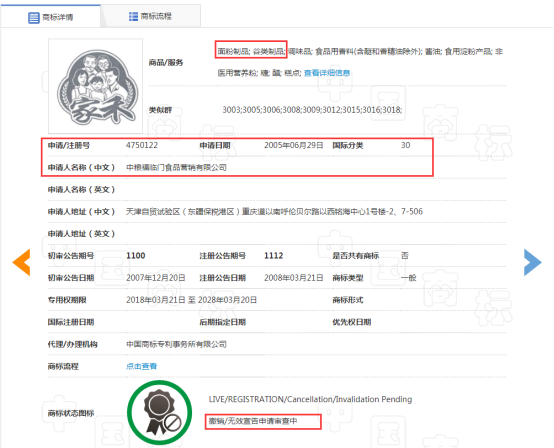The height and width of the screenshot is (448, 554).
Task: Click the 家禾 trademark logo image
Action: pyautogui.click(x=95, y=86)
